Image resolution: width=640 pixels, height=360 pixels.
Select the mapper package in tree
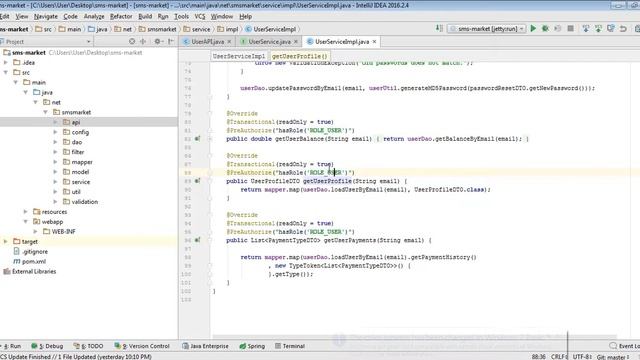[x=82, y=162]
